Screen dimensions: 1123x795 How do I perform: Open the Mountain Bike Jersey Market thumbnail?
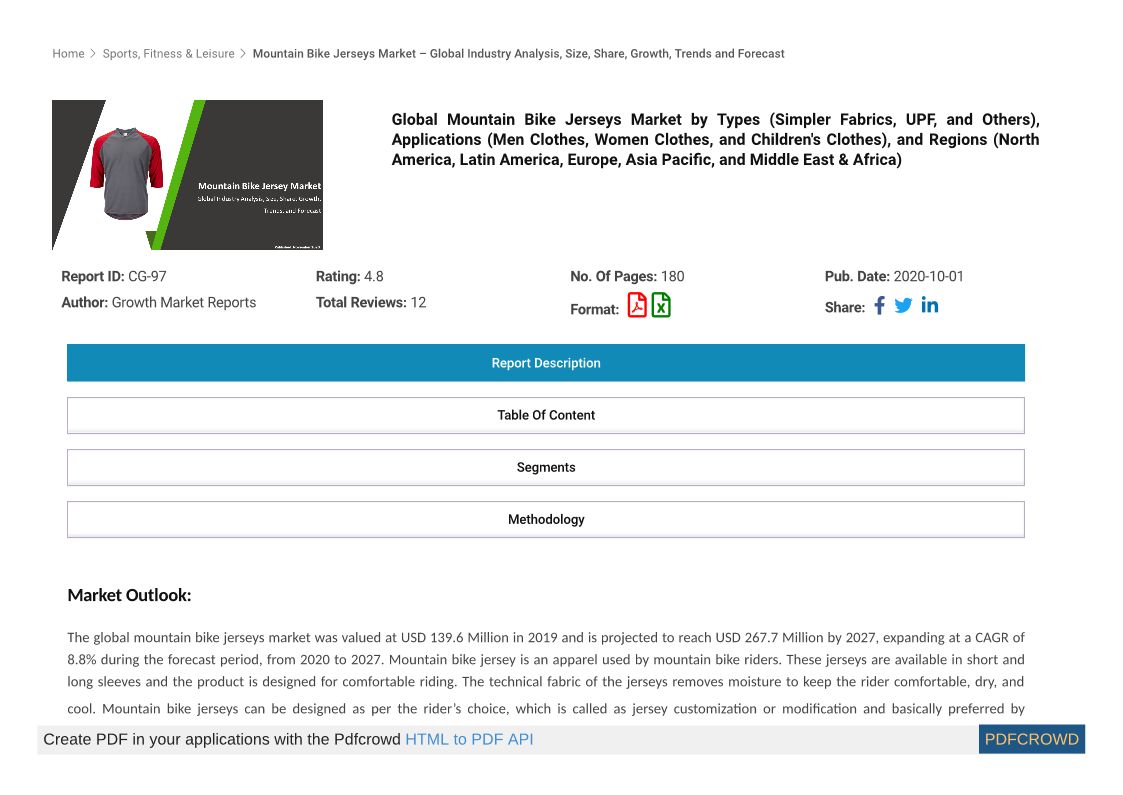(187, 175)
